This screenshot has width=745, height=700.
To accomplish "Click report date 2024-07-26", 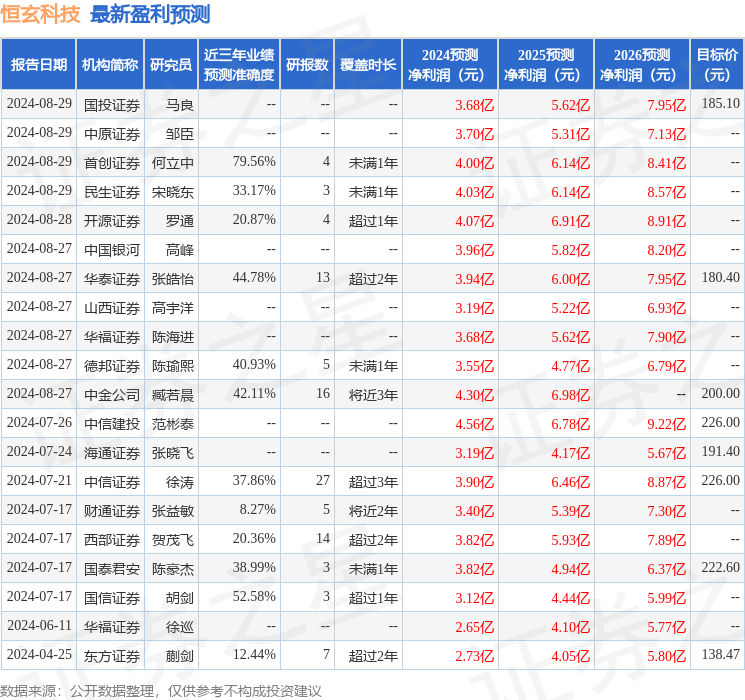I will pyautogui.click(x=39, y=422).
